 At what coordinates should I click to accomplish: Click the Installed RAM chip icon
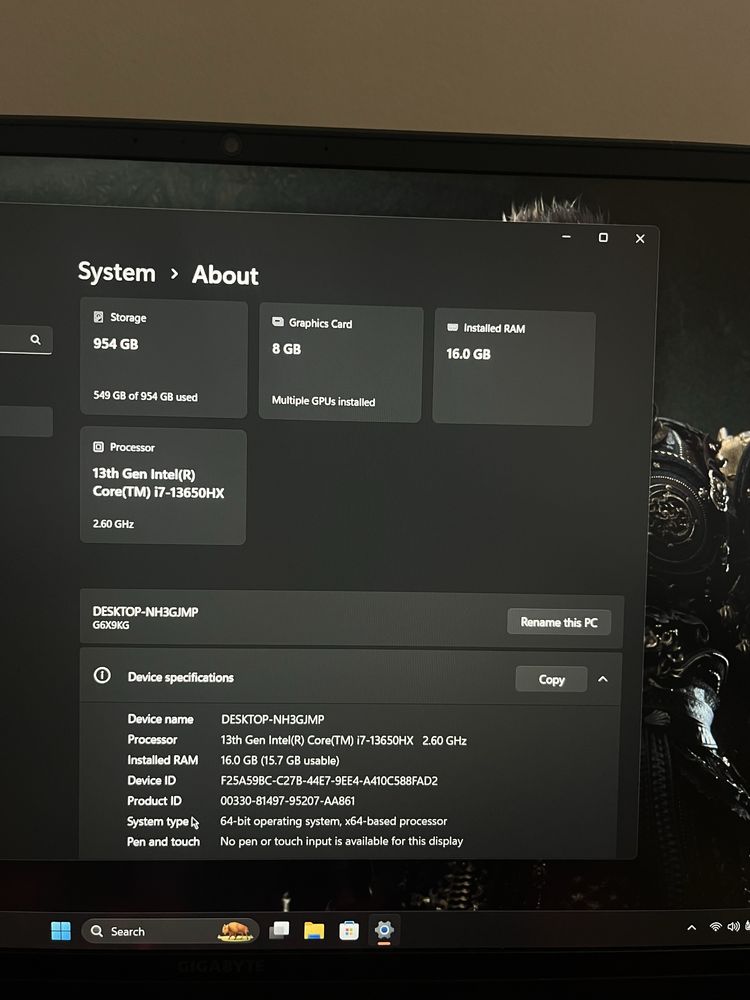[x=453, y=327]
